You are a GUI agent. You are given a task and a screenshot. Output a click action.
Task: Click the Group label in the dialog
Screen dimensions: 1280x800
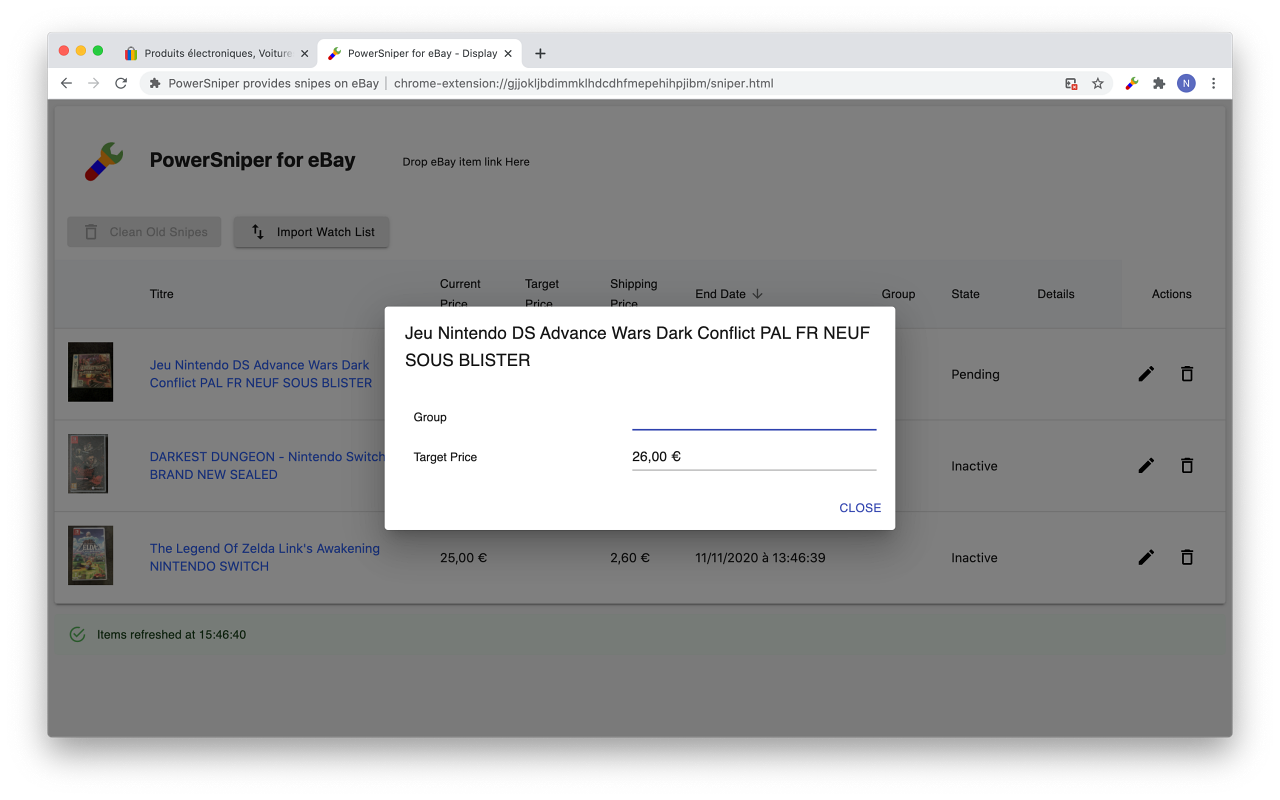click(430, 417)
